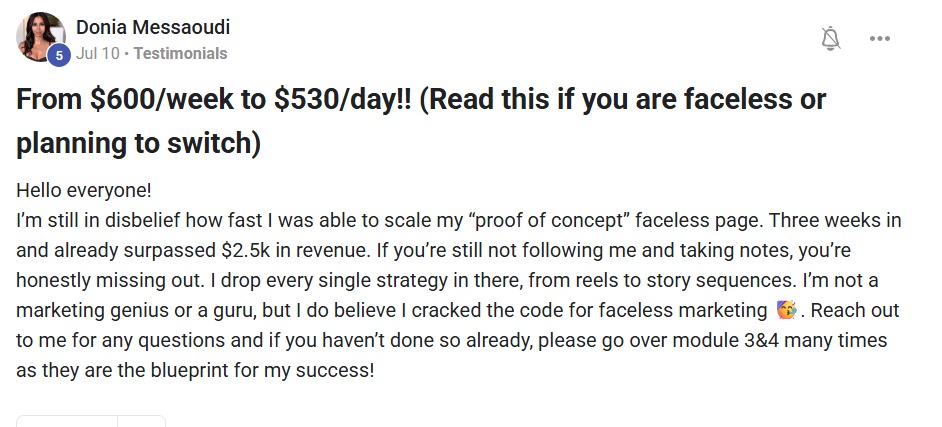Click the party-face emoji in the post

[785, 311]
